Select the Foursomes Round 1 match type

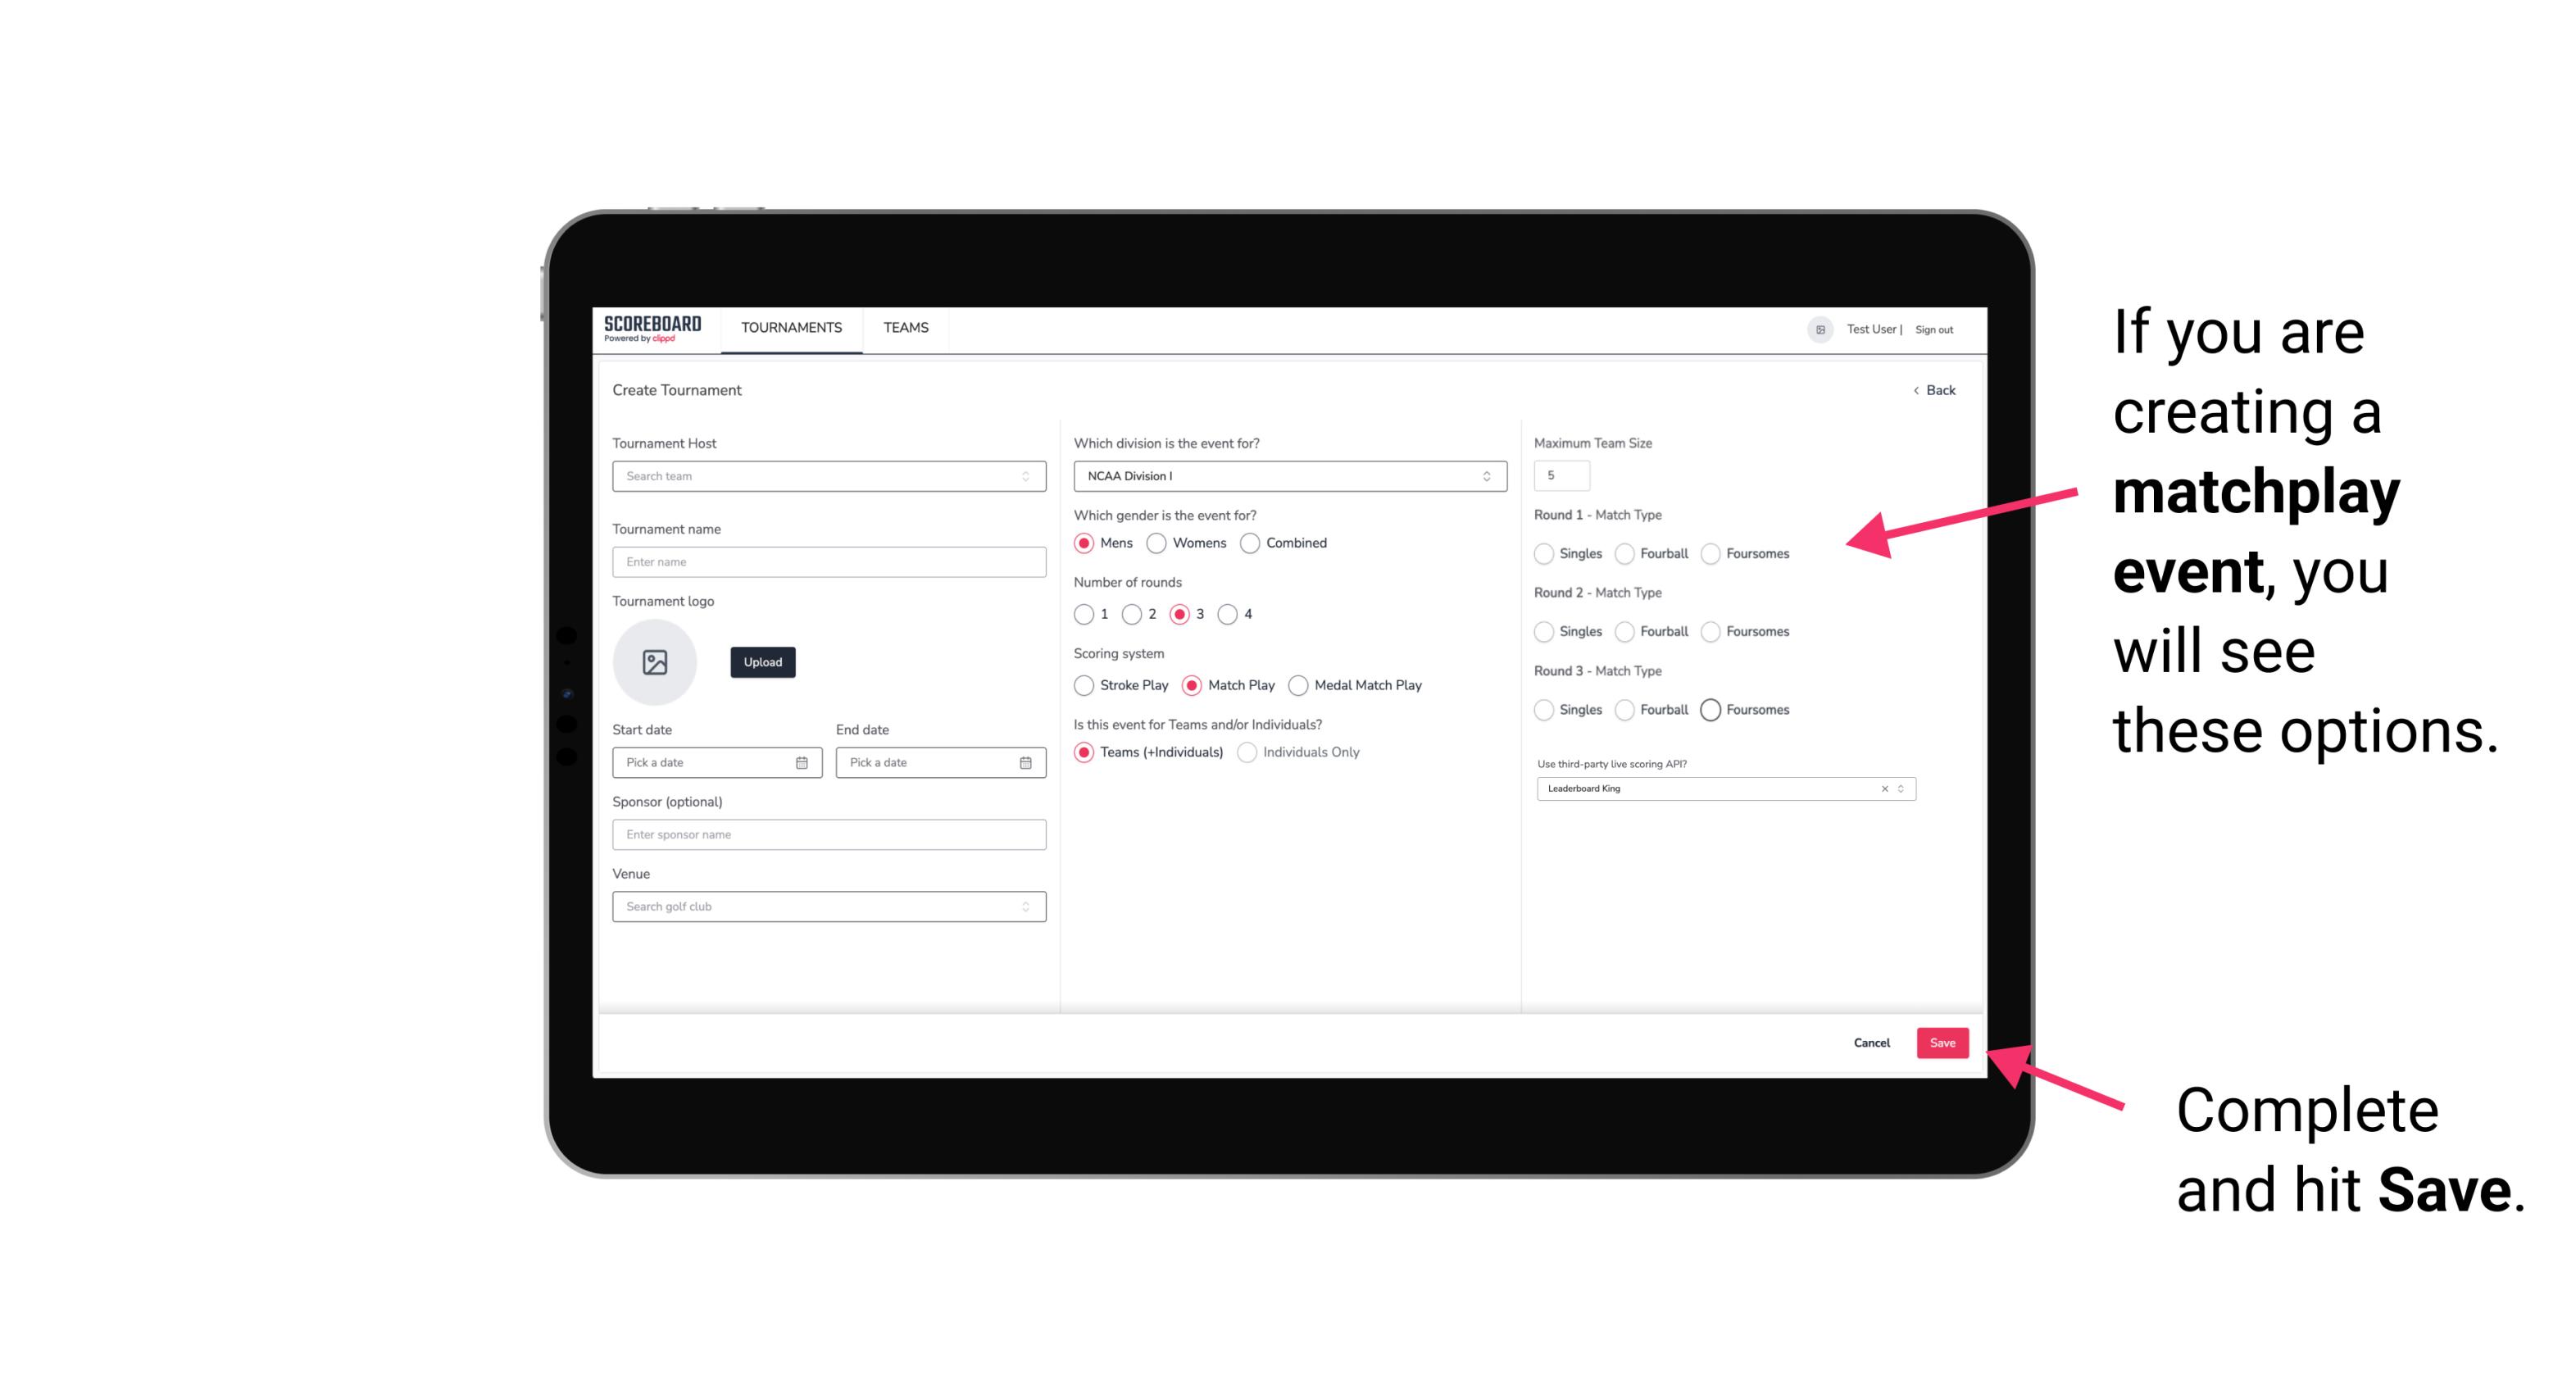point(1713,552)
